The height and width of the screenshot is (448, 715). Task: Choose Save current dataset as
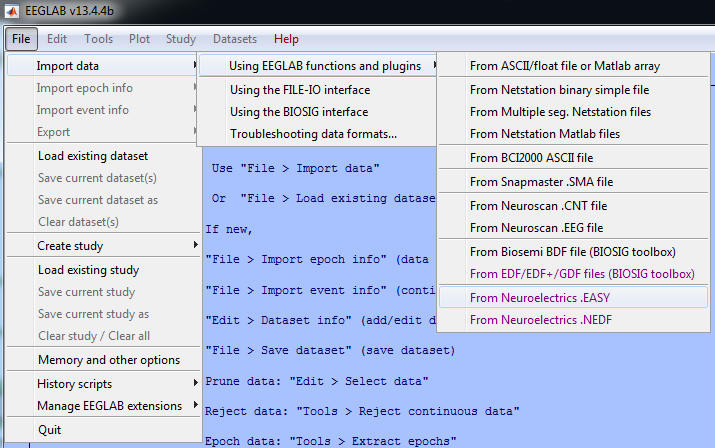(104, 199)
